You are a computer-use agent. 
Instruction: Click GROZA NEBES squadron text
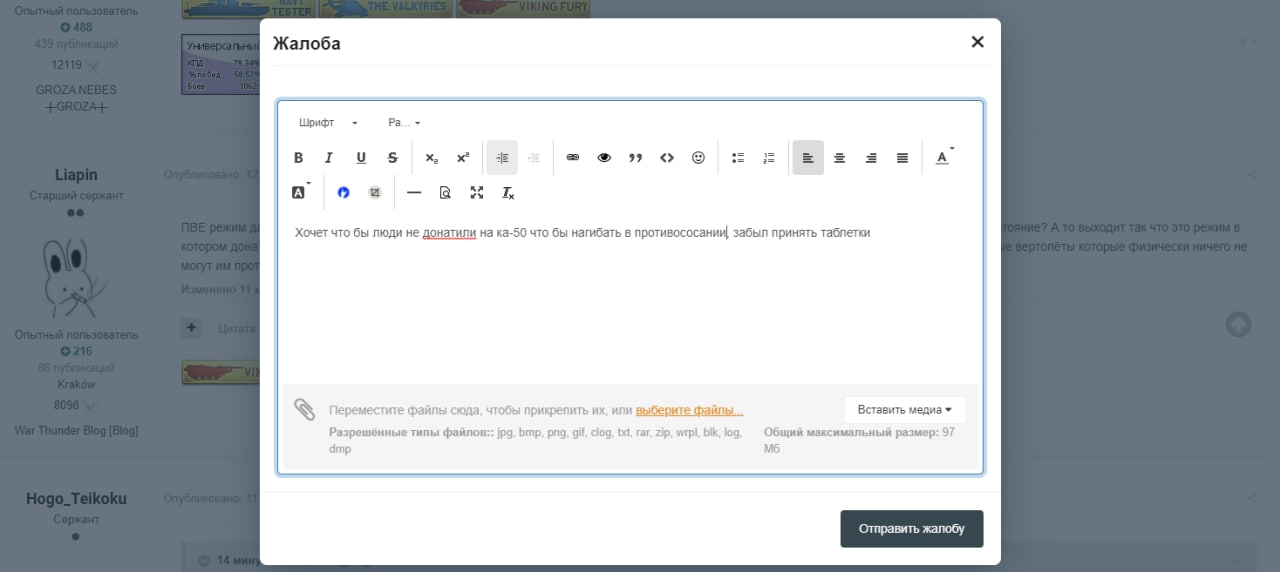[76, 90]
